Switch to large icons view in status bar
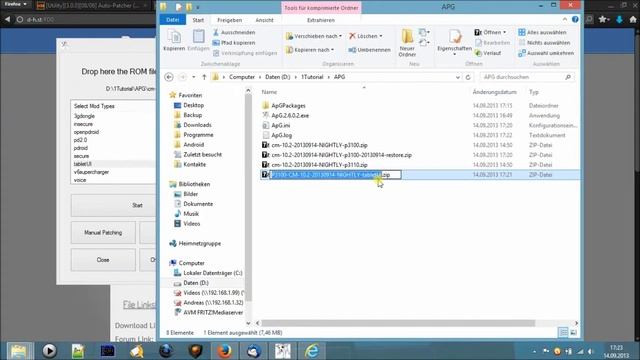Image resolution: width=640 pixels, height=360 pixels. [x=573, y=333]
